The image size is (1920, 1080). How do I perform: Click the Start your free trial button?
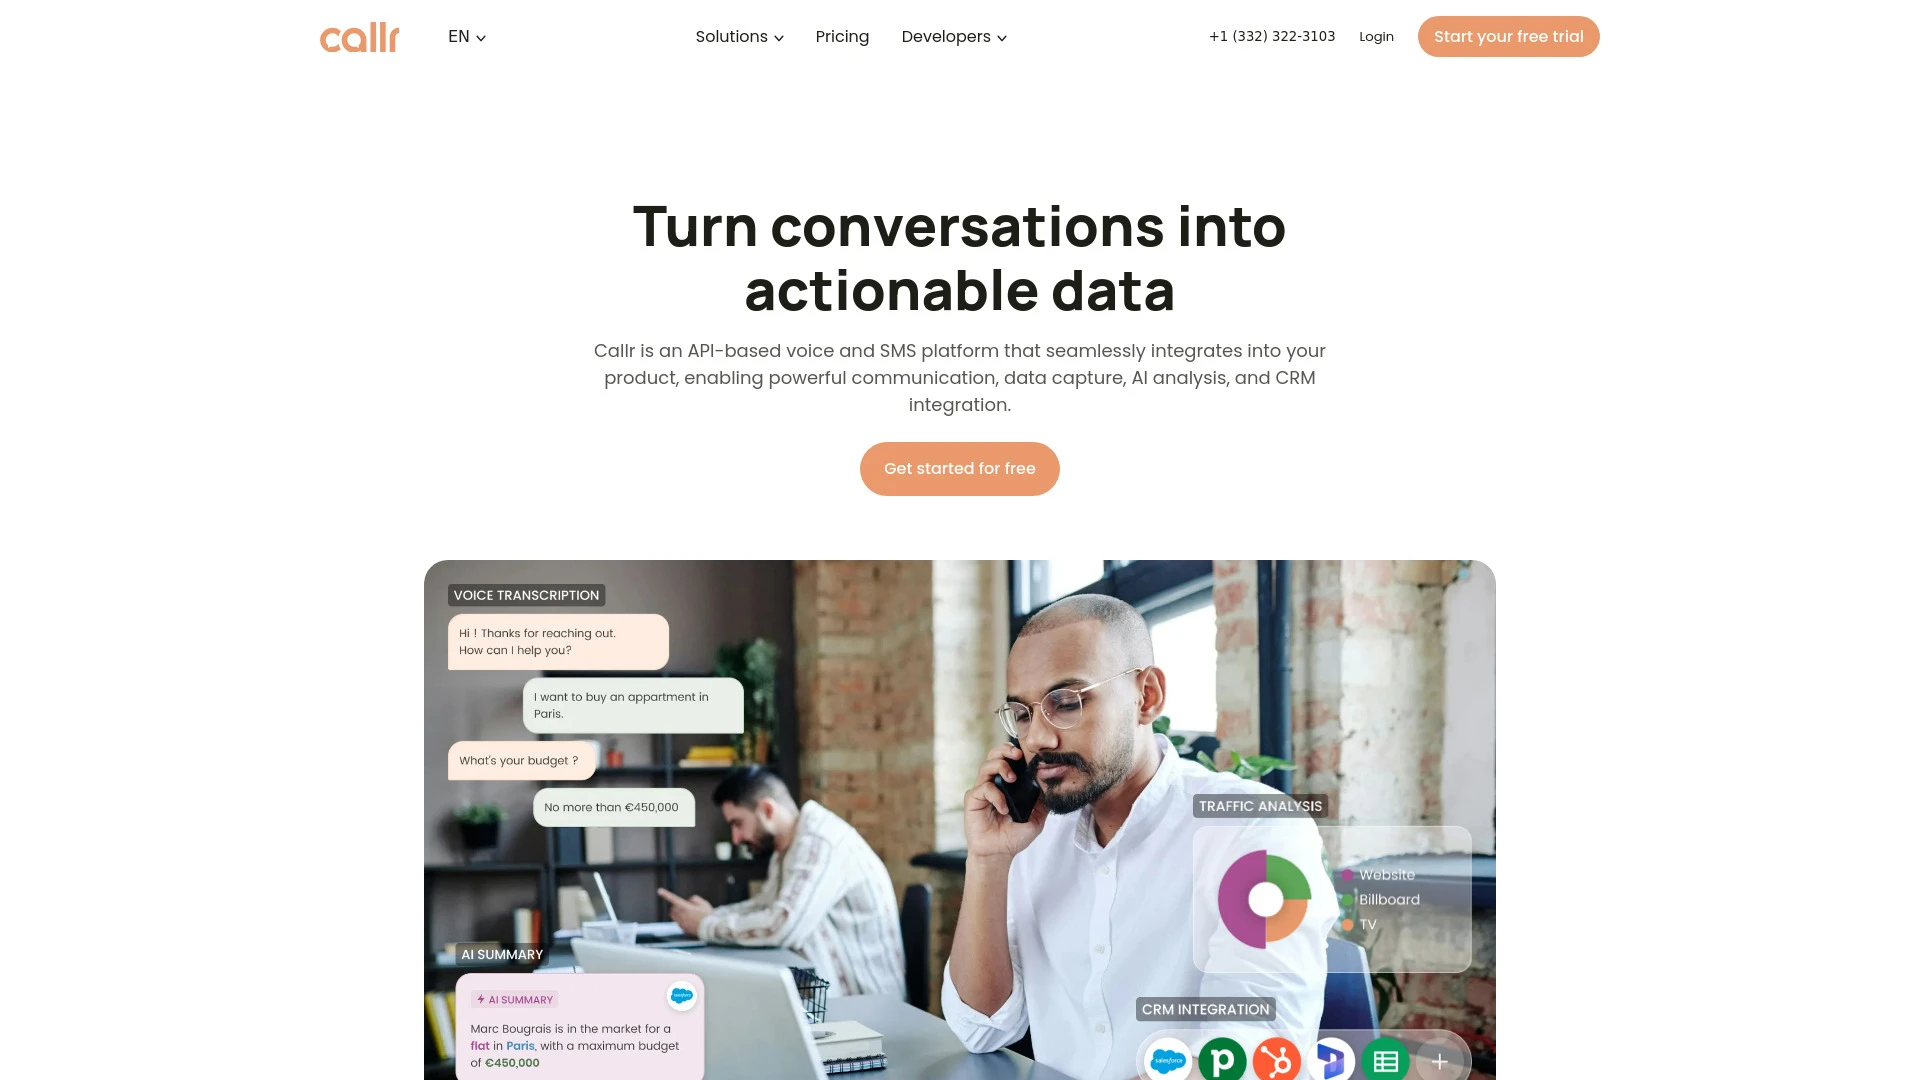1509,36
